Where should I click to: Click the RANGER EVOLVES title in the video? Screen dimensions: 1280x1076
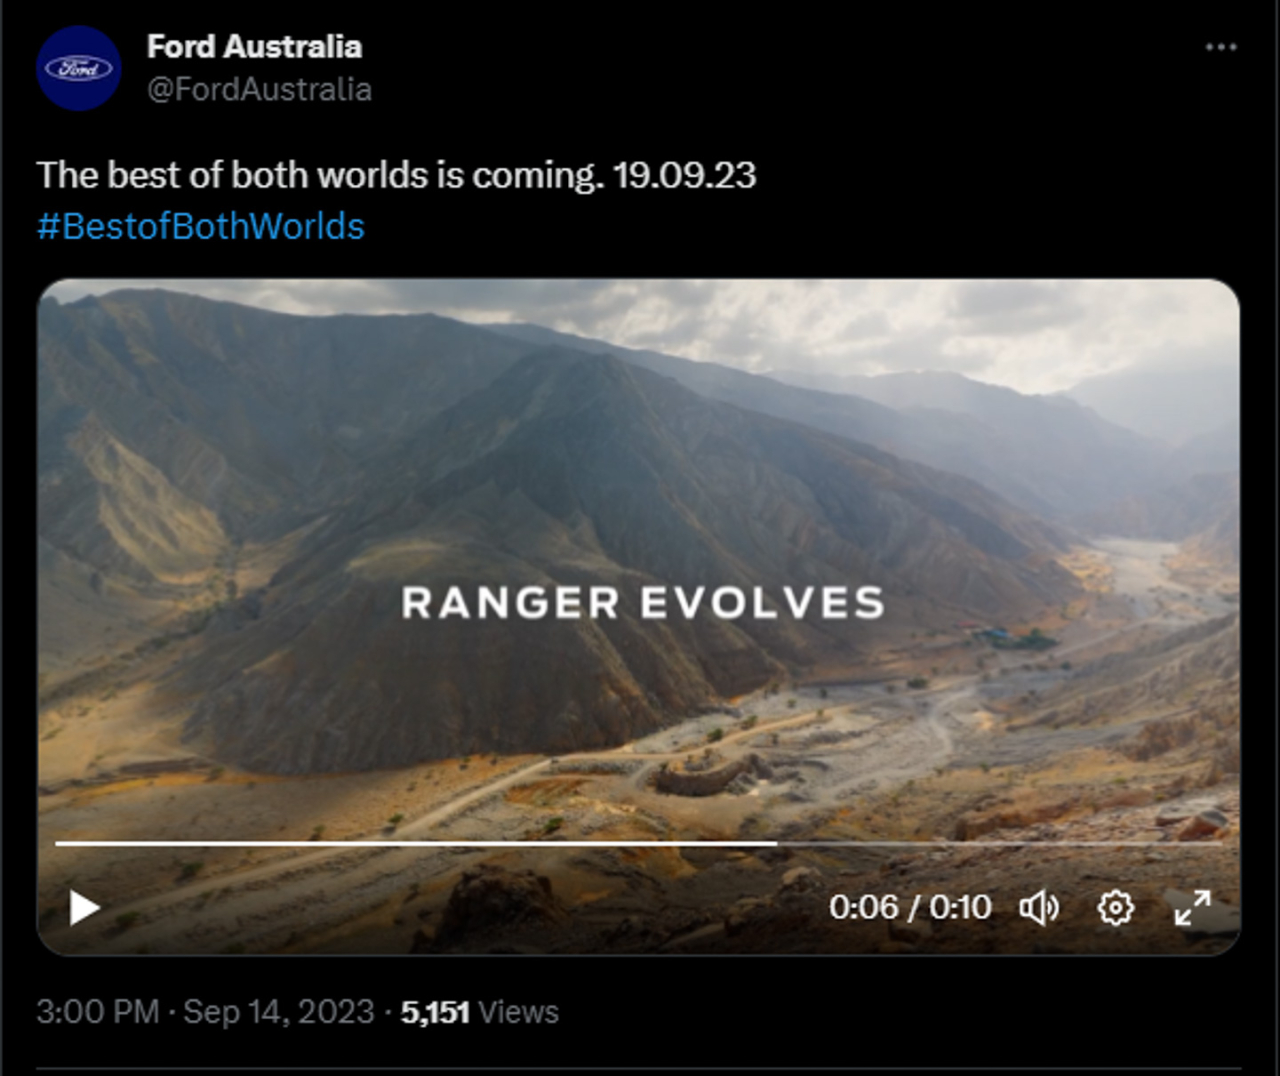click(643, 603)
